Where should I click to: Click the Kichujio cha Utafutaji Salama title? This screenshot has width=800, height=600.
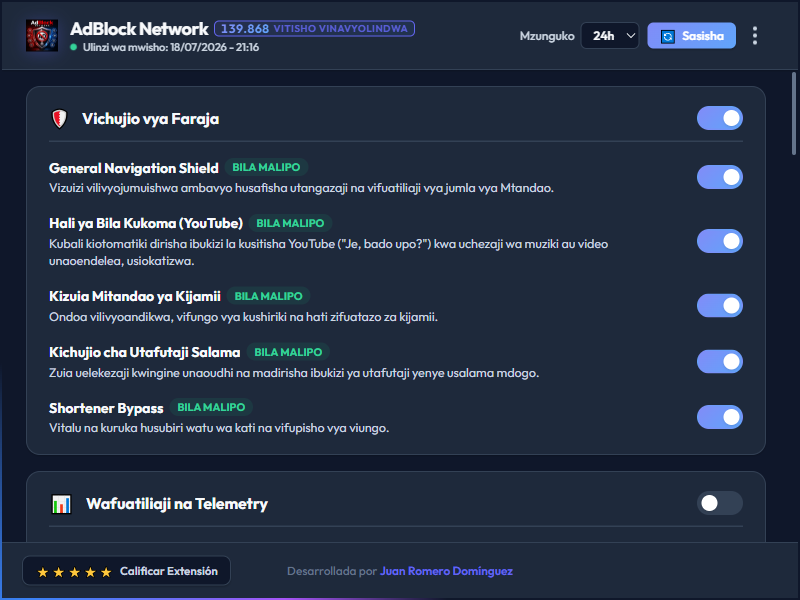tap(144, 353)
